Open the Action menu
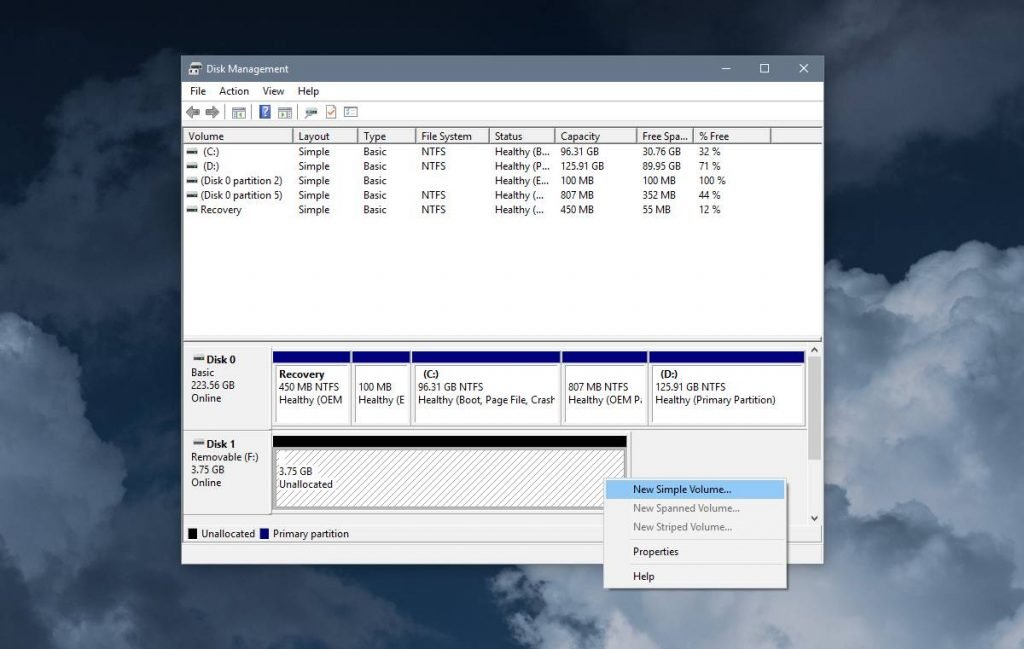This screenshot has height=649, width=1024. 234,91
